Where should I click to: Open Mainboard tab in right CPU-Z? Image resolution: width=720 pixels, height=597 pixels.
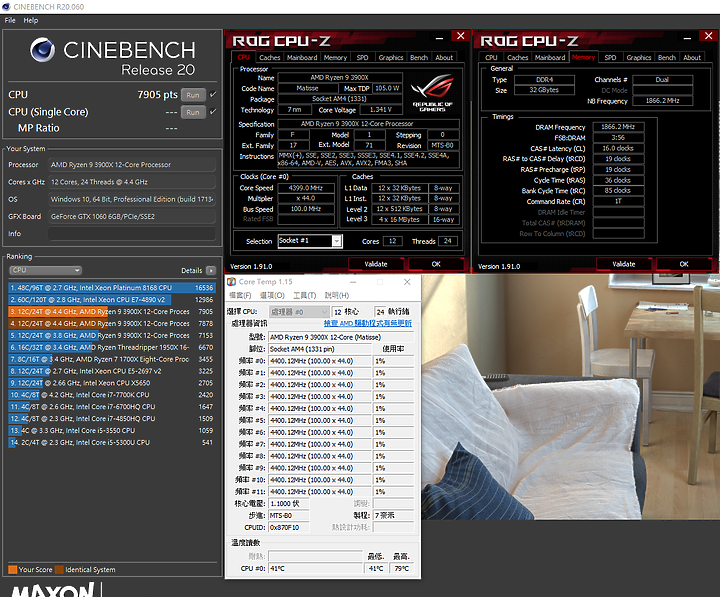click(x=550, y=58)
